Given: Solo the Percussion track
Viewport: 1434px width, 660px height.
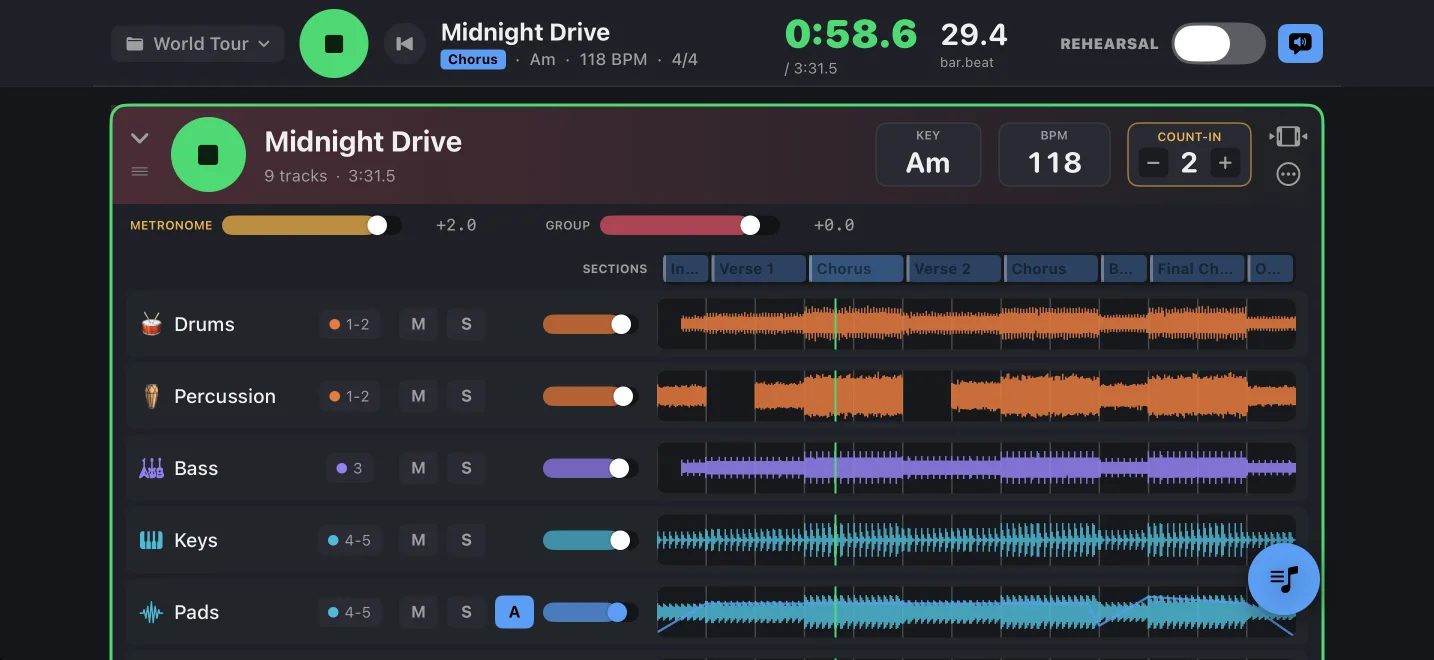Looking at the screenshot, I should point(466,396).
